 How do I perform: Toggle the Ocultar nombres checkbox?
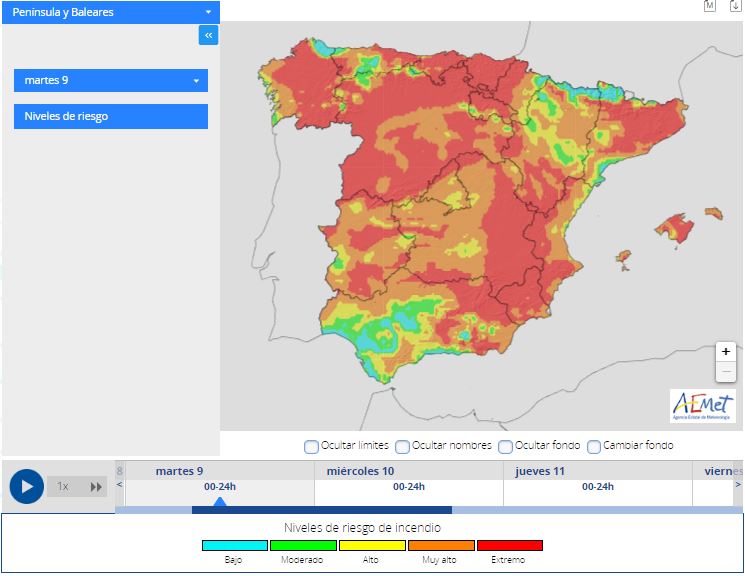click(402, 446)
